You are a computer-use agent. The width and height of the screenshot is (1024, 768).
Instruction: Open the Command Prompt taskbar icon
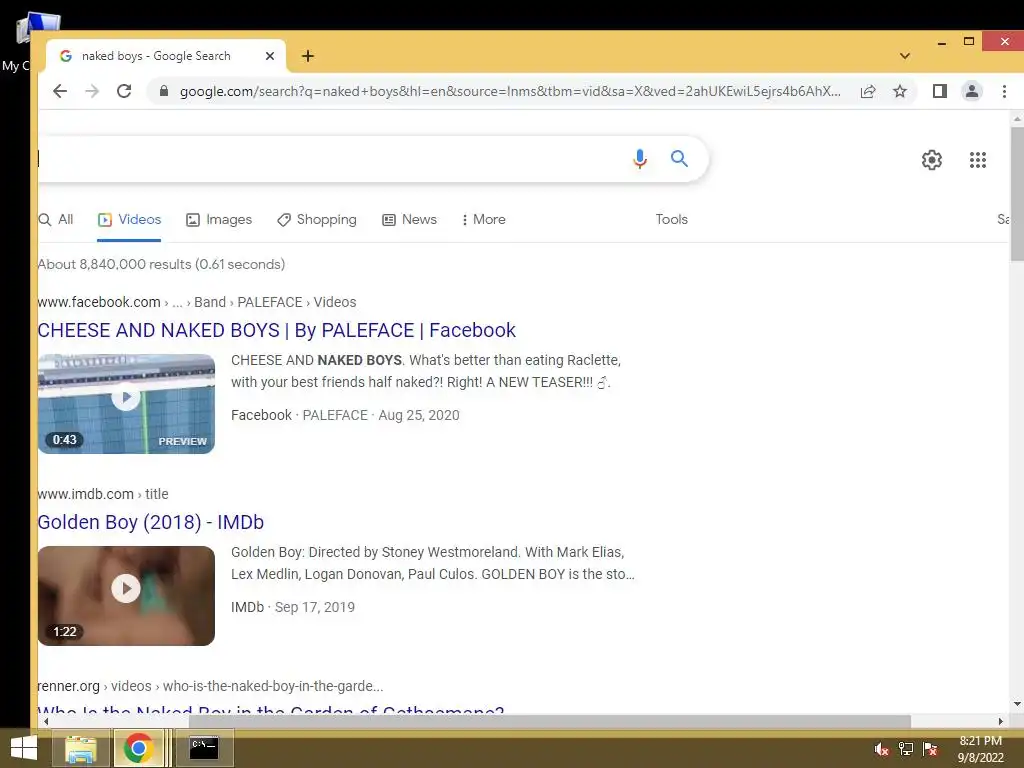(x=204, y=748)
